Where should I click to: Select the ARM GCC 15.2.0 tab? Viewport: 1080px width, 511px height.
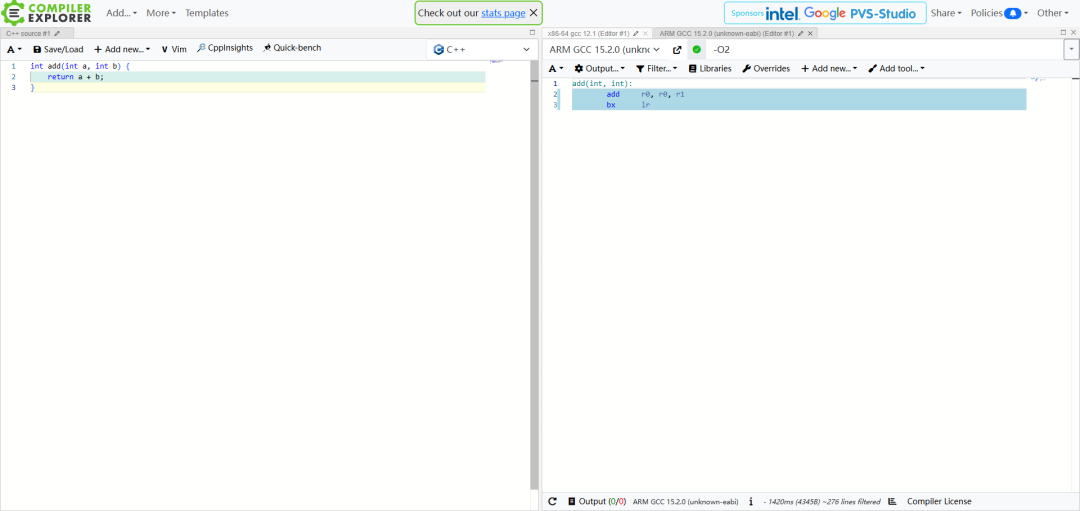(727, 33)
